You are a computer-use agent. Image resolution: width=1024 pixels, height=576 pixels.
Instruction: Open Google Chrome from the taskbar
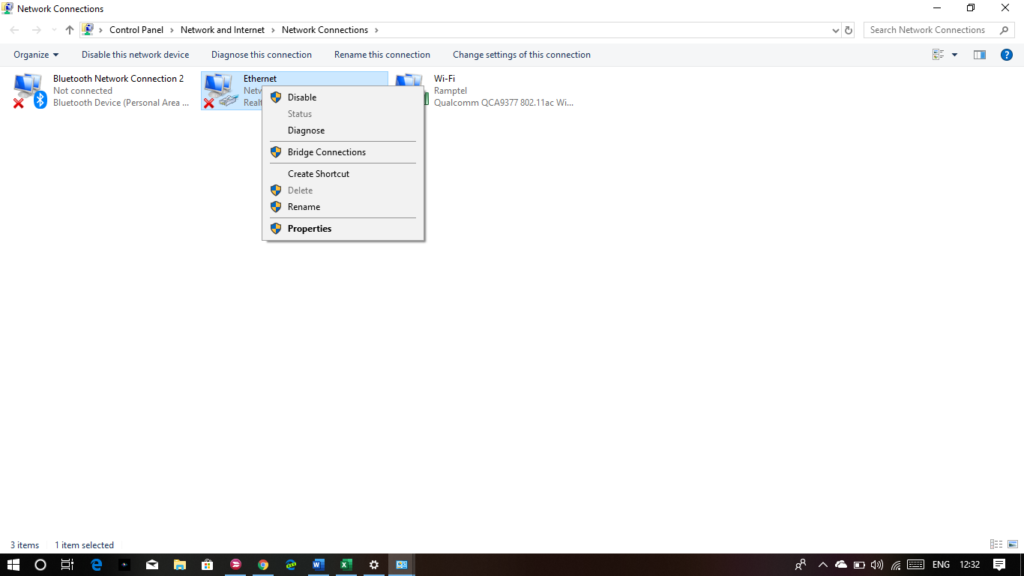pyautogui.click(x=263, y=565)
